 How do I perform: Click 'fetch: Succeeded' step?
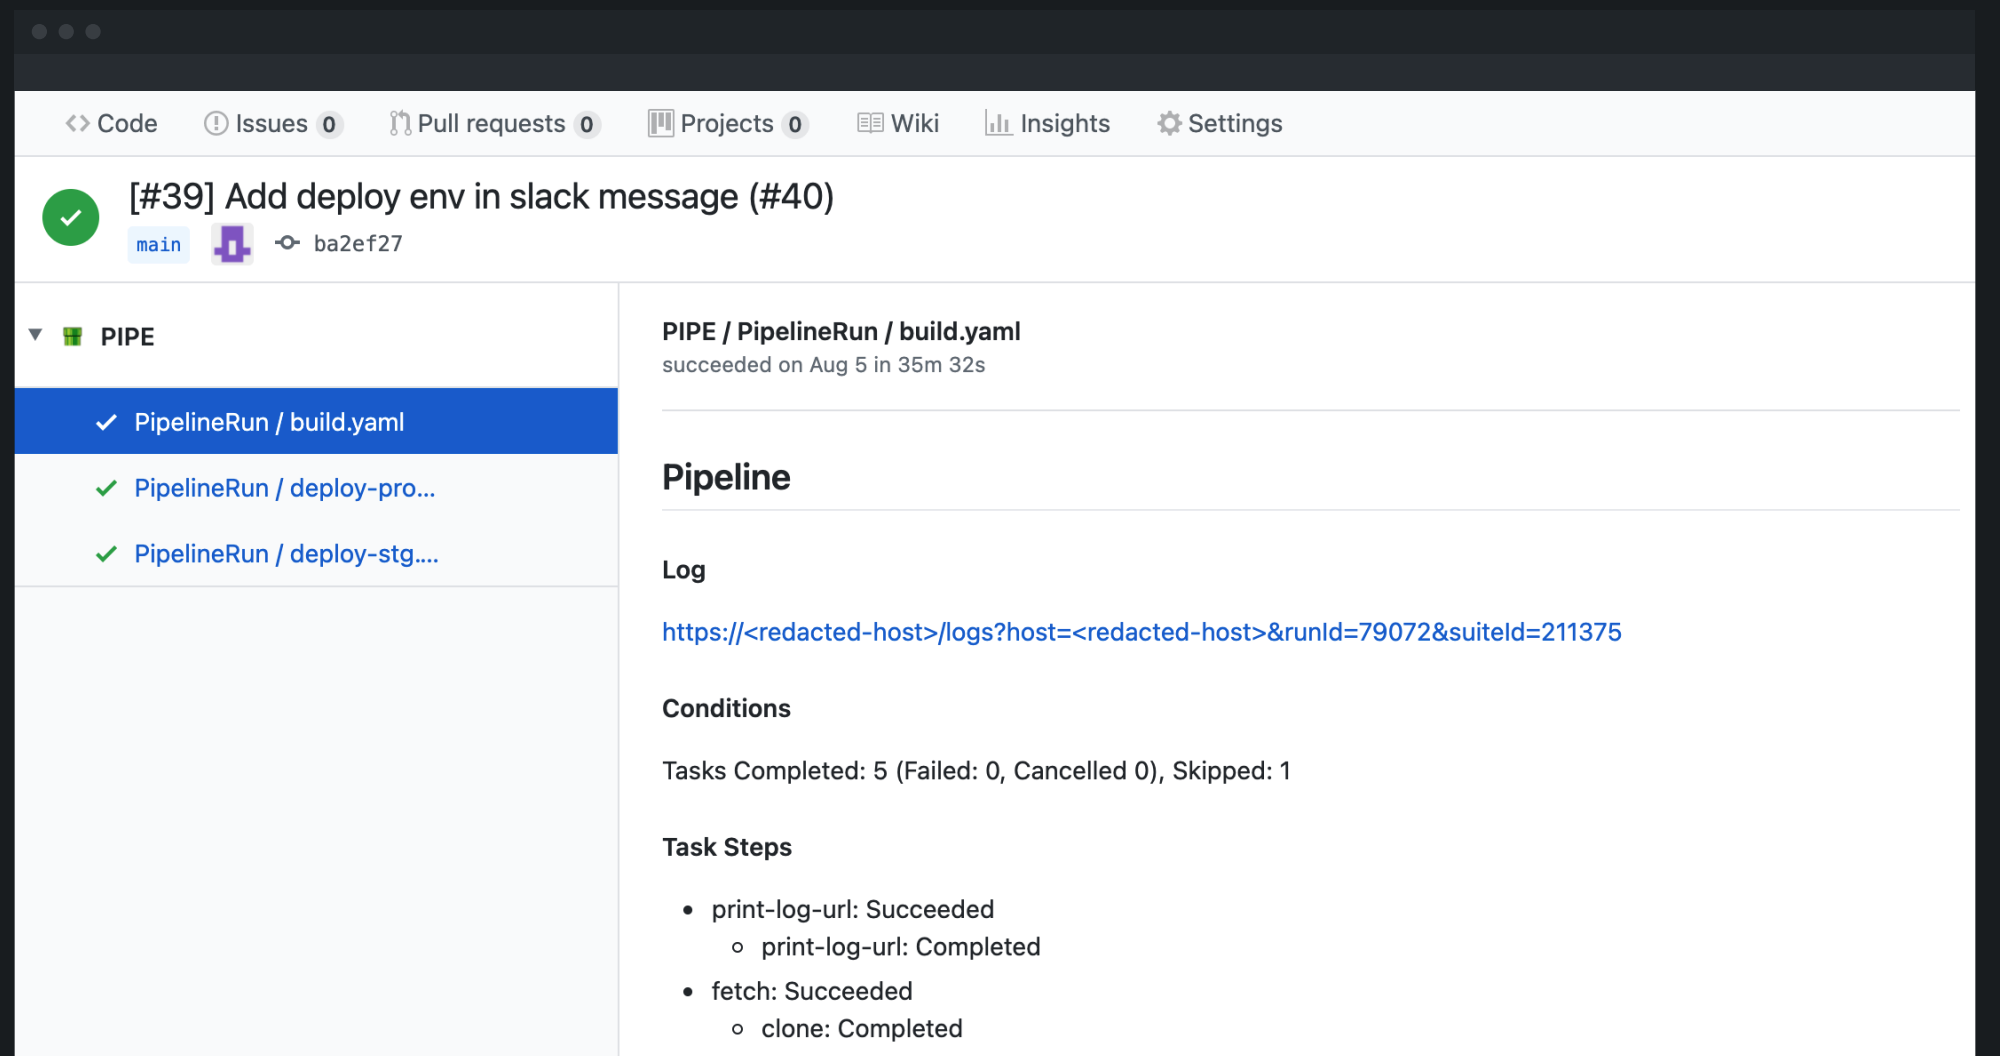[x=812, y=991]
